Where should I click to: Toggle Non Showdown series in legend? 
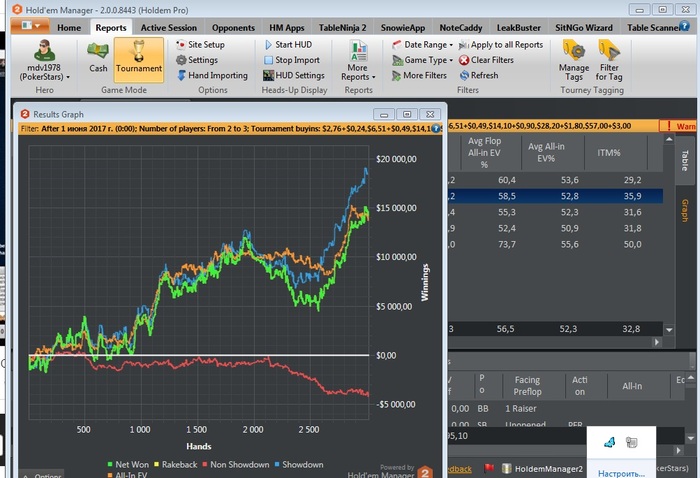pyautogui.click(x=236, y=465)
